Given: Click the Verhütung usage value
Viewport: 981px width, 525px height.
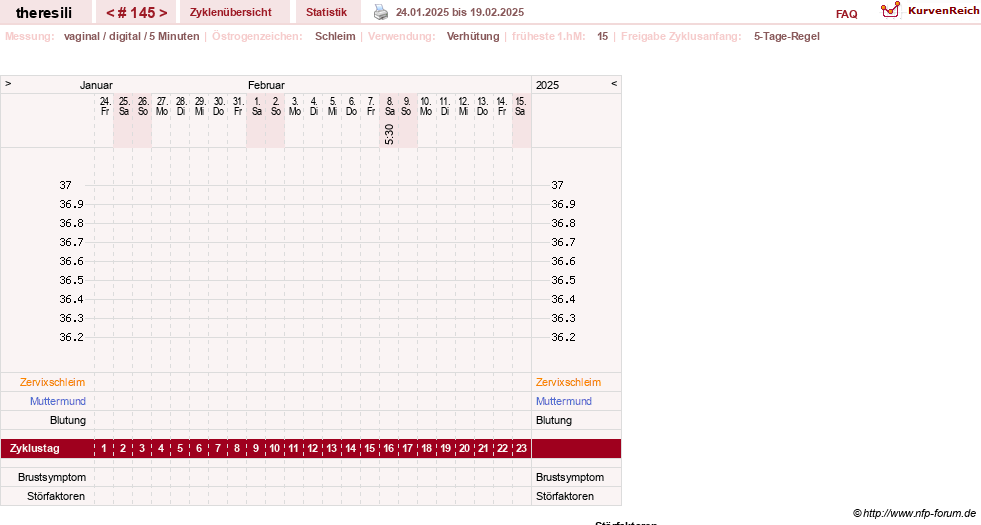Looking at the screenshot, I should 473,36.
